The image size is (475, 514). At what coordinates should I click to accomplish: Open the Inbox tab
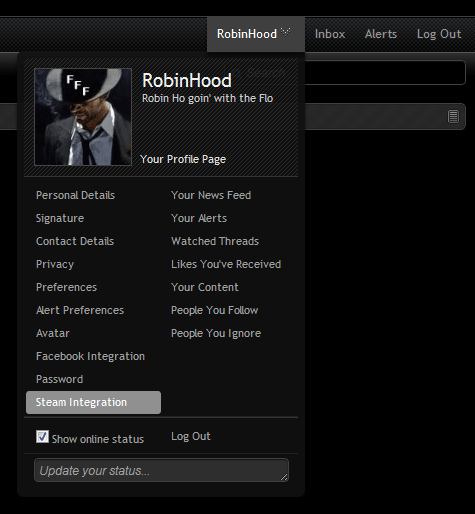pos(330,34)
